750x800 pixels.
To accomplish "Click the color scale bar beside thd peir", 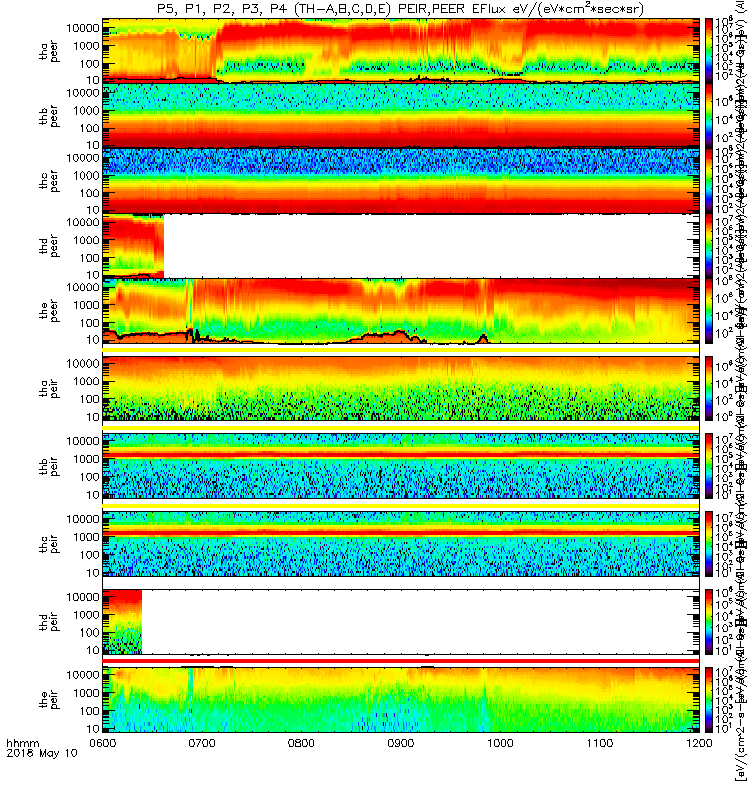I will tap(709, 622).
